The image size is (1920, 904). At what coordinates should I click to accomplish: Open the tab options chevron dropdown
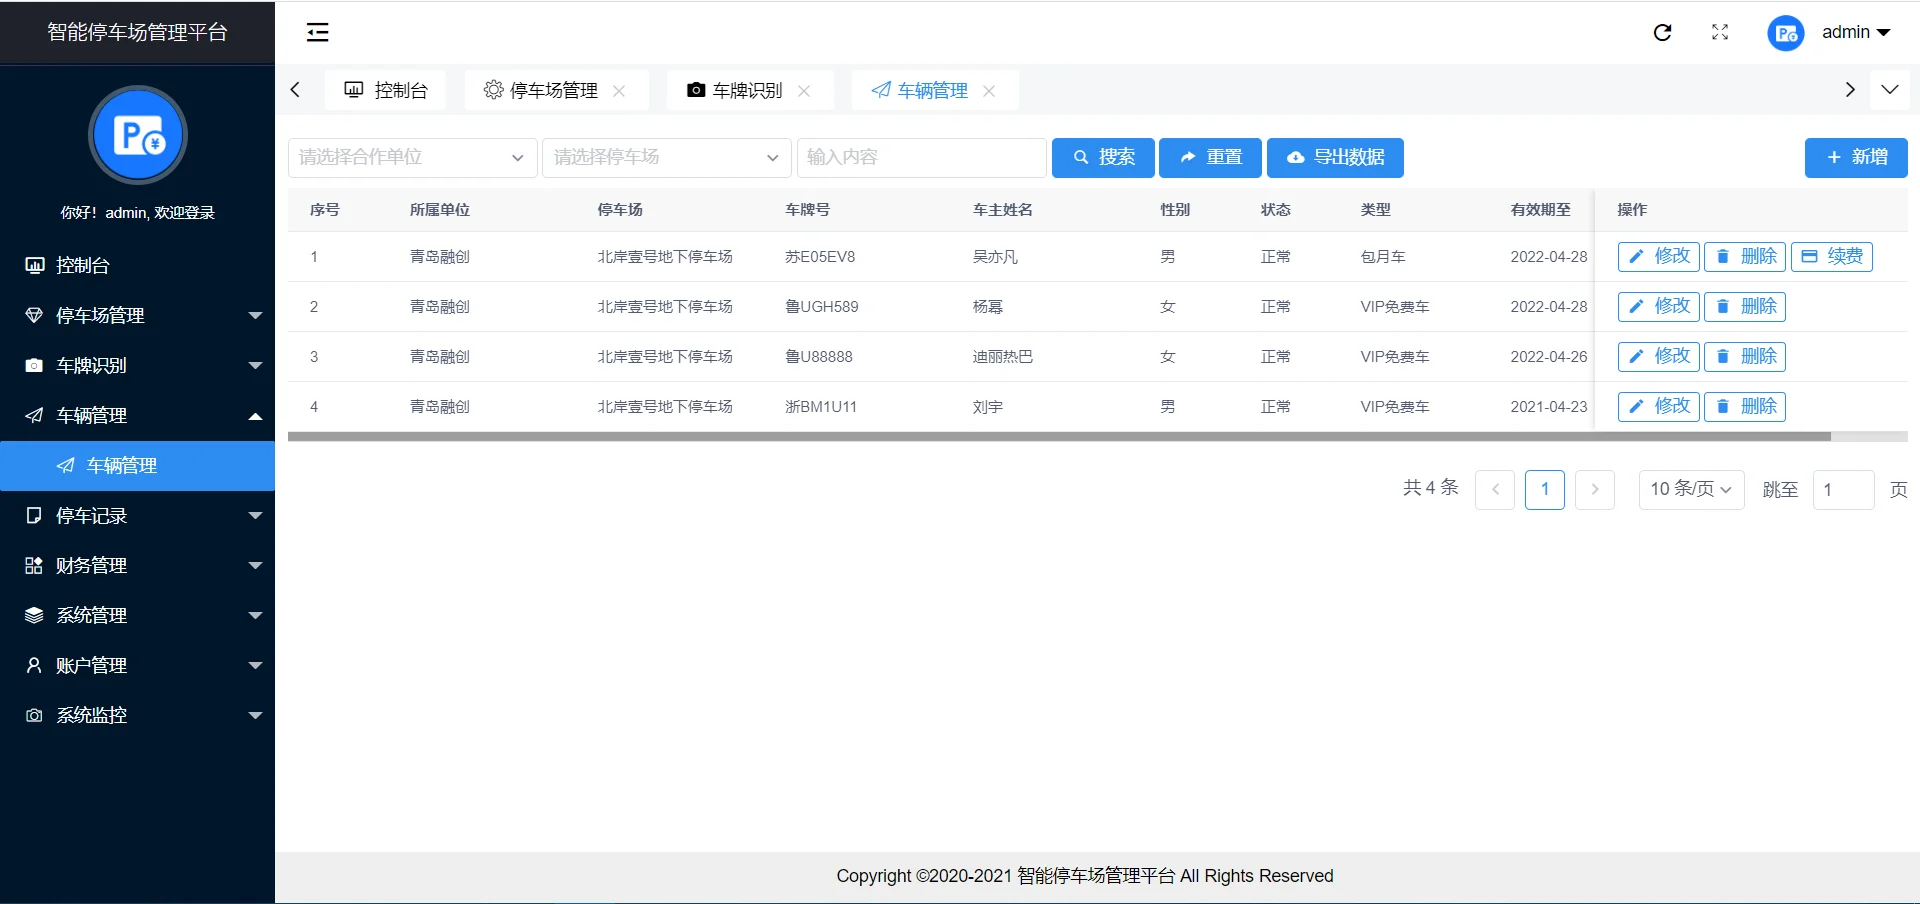coord(1889,90)
